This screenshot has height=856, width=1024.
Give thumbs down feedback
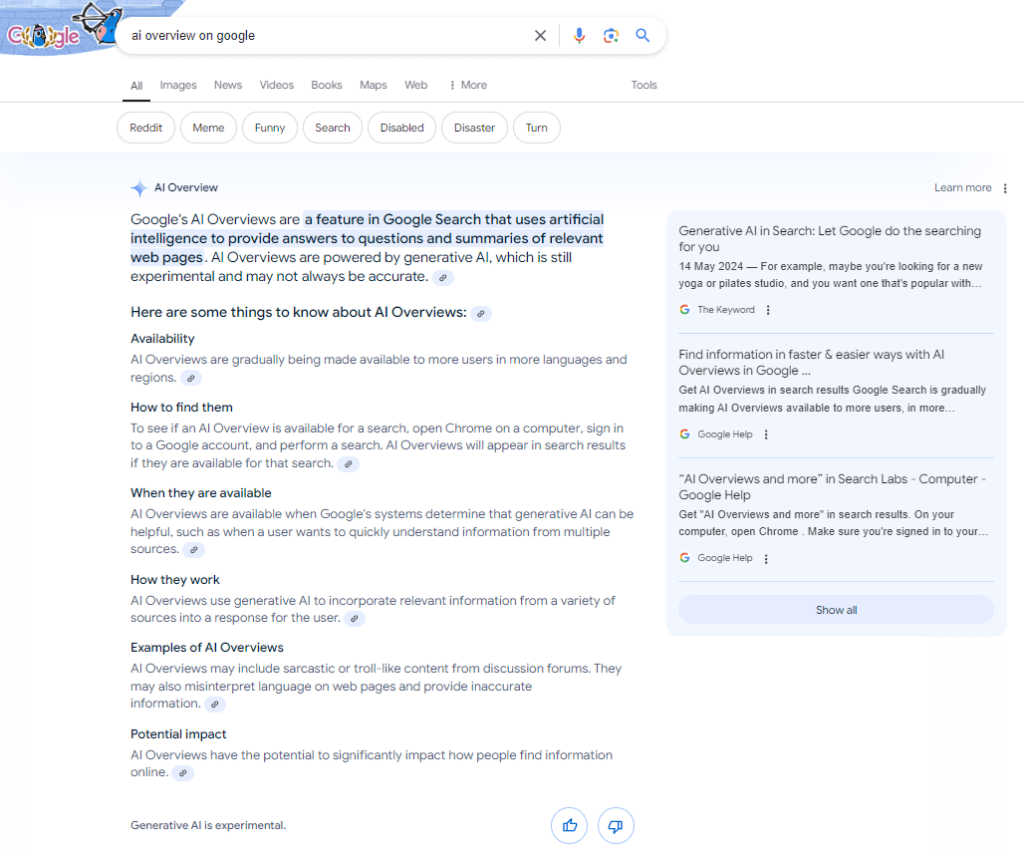tap(615, 826)
